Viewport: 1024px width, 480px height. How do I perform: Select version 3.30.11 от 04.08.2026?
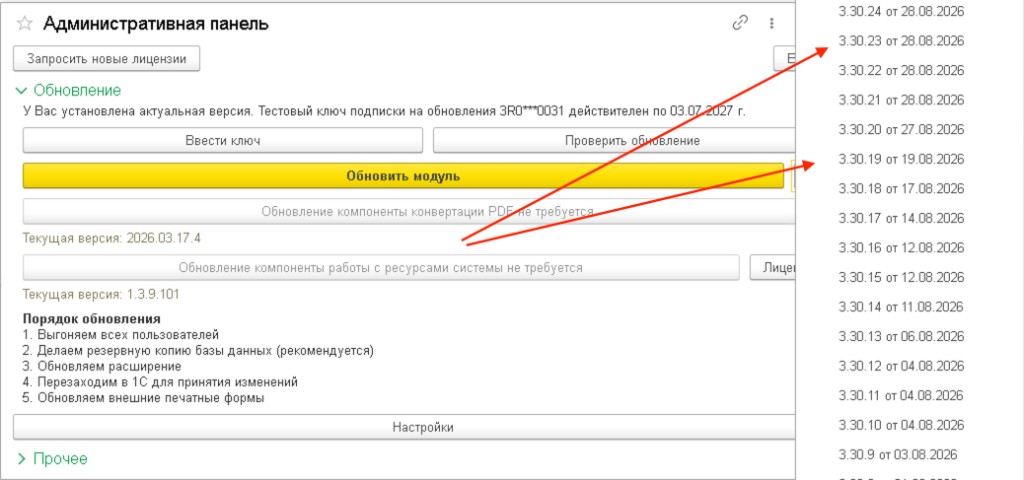[x=901, y=396]
